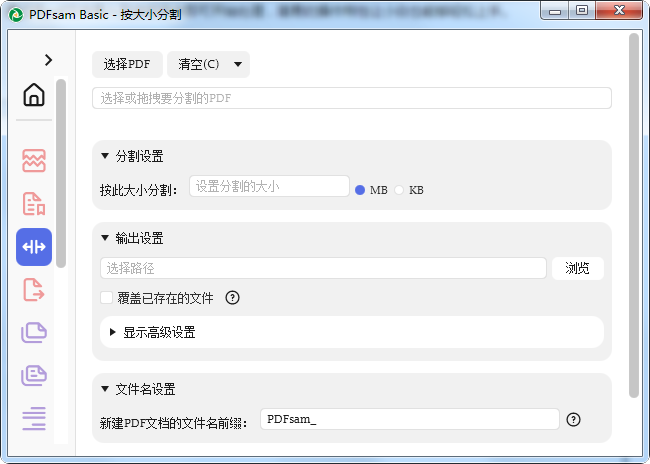Viewport: 650px width, 464px height.
Task: Click the sidebar vertical scrollbar
Action: (x=61, y=173)
